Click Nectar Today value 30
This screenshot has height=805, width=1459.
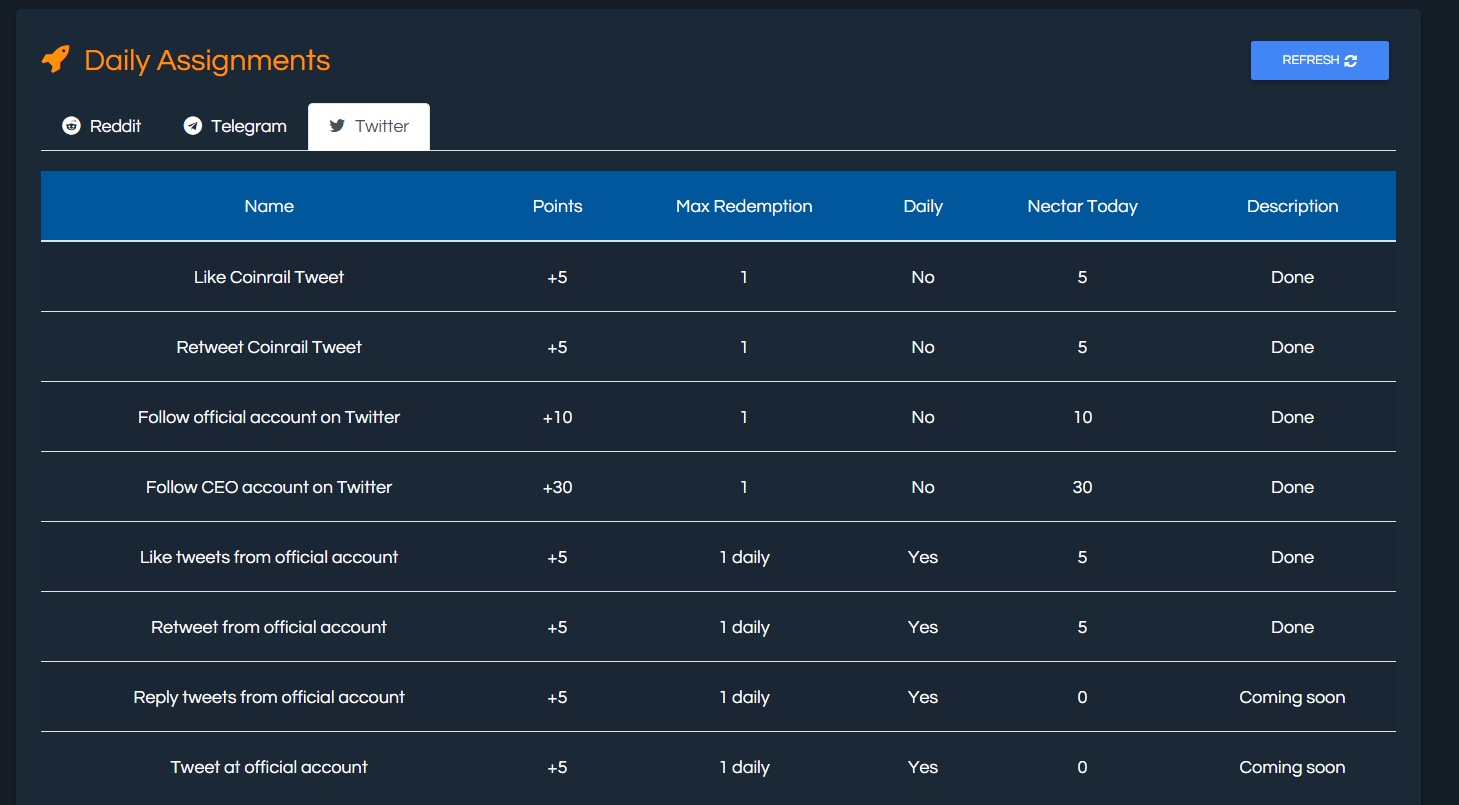pos(1082,487)
